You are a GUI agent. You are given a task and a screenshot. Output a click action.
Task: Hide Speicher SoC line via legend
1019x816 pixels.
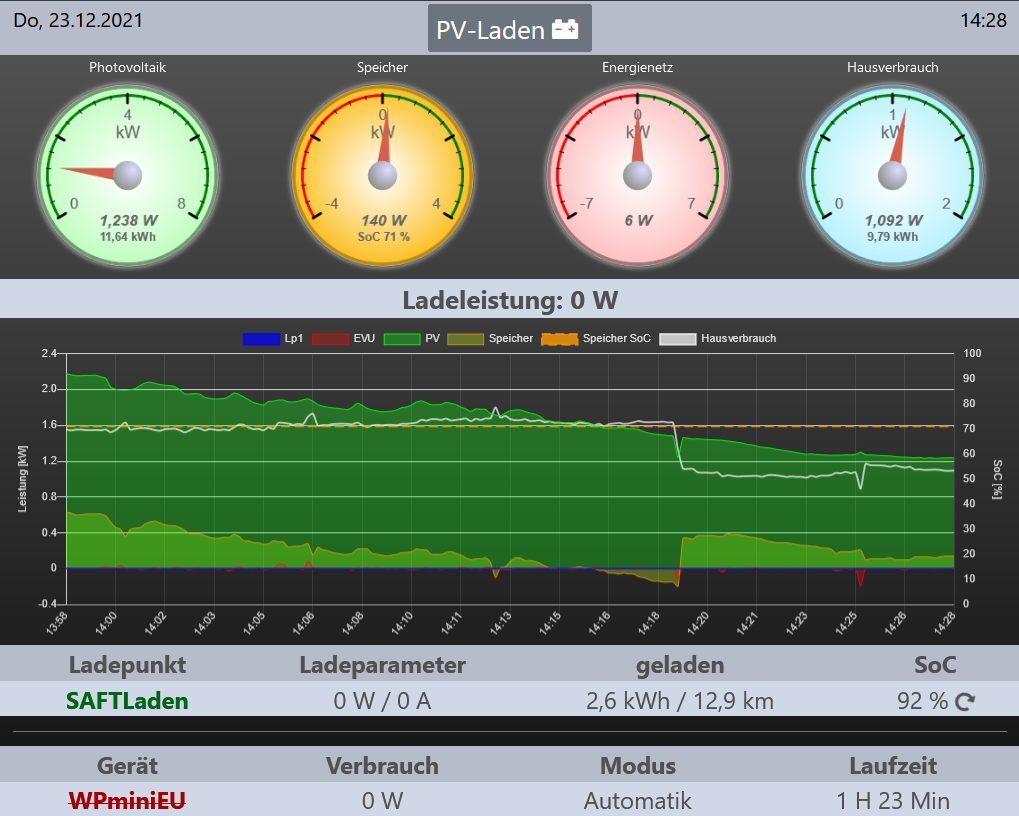click(596, 338)
